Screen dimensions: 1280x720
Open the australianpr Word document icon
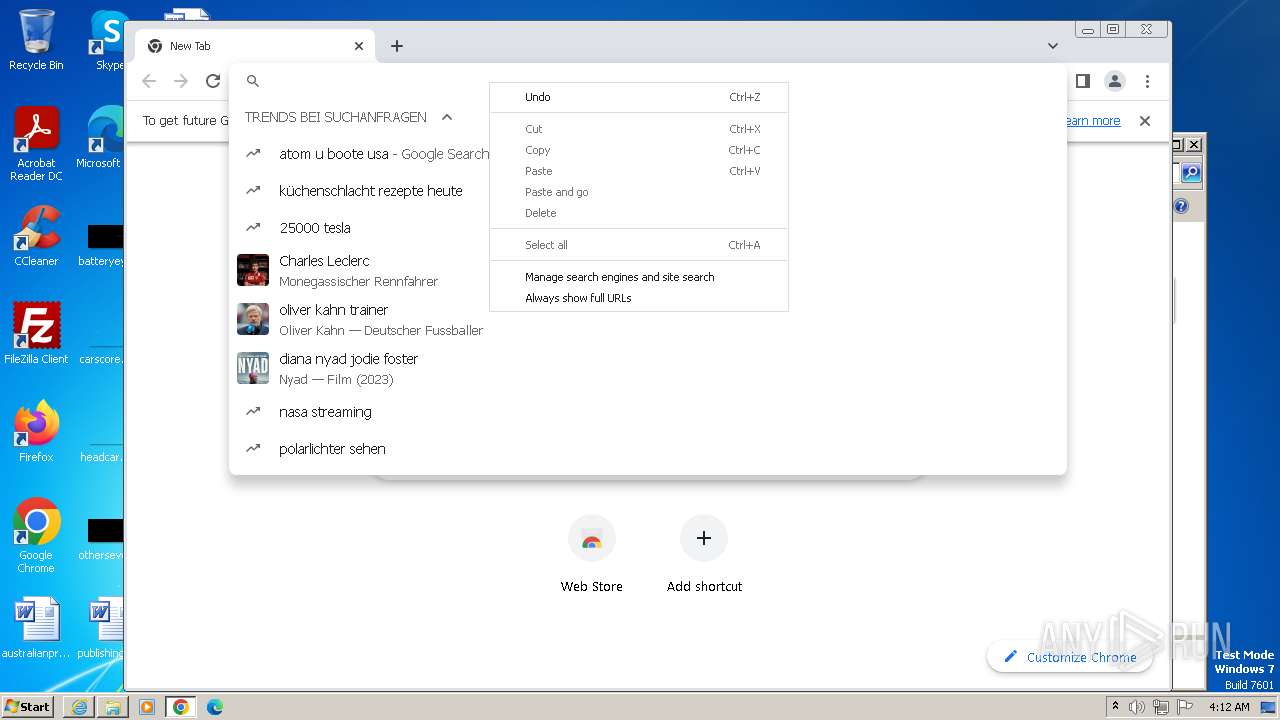36,628
